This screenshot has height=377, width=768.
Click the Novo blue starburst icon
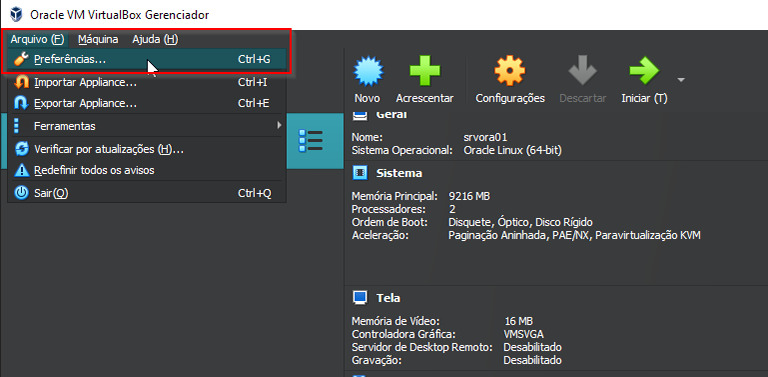click(x=368, y=71)
